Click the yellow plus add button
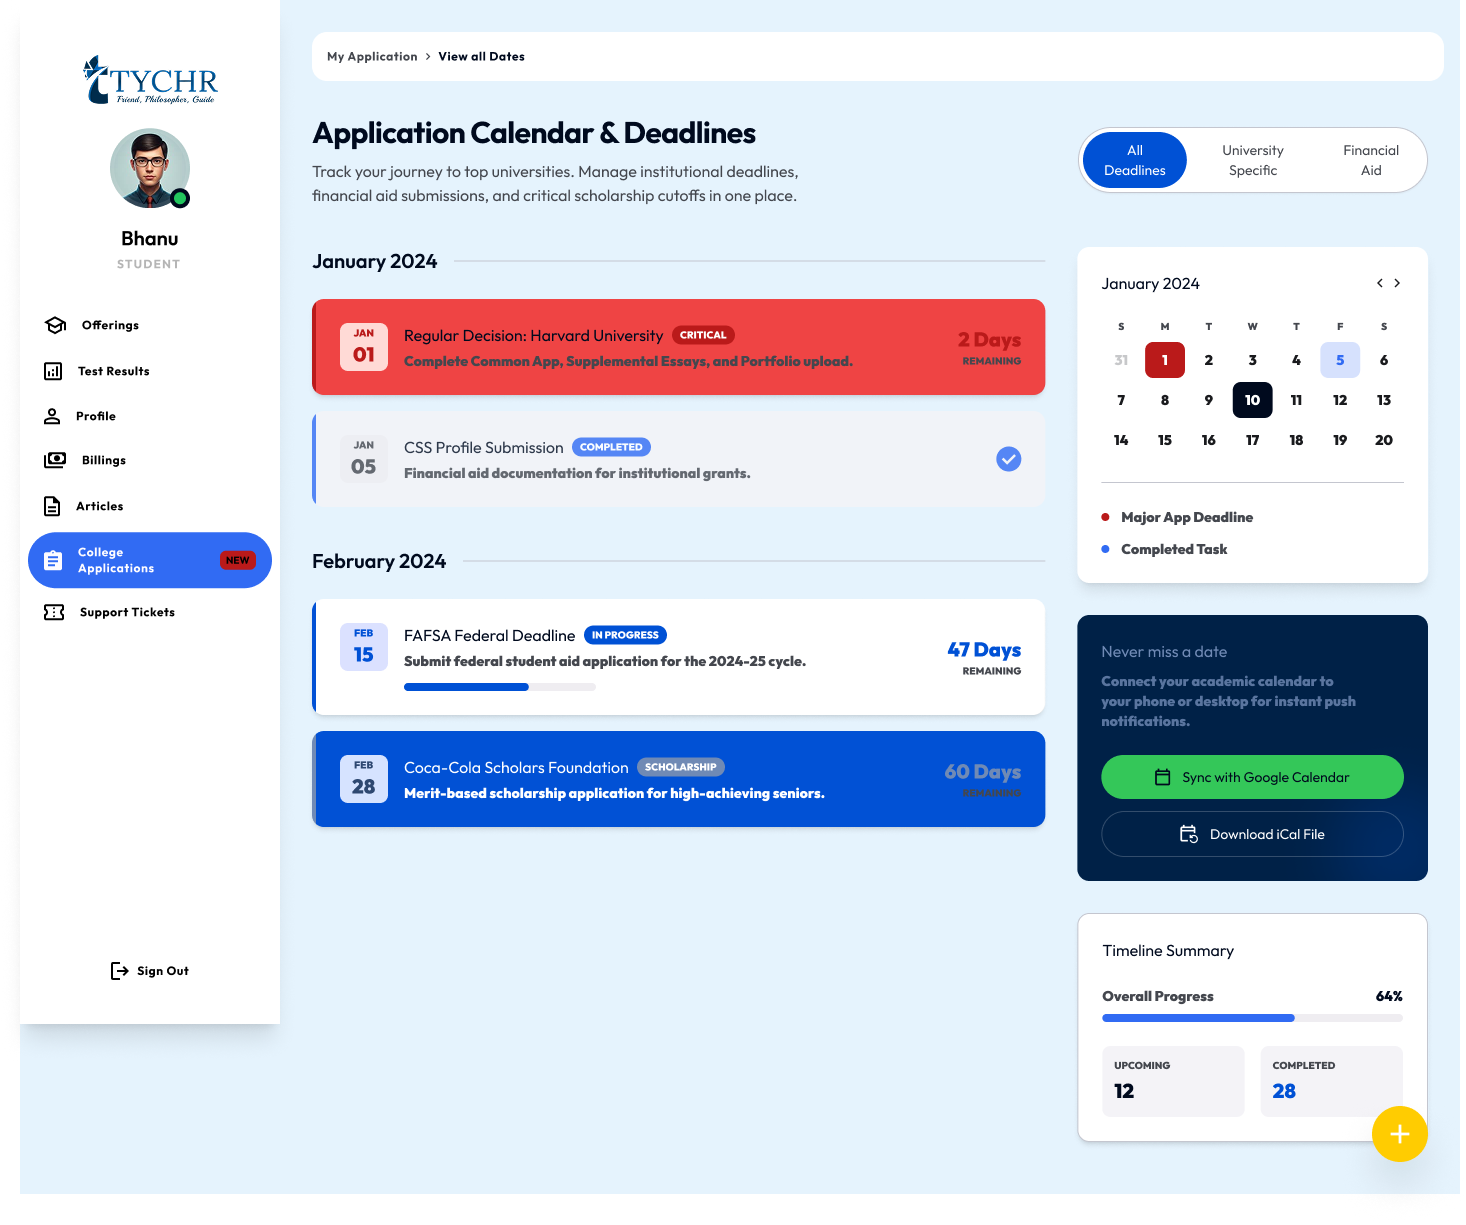Image resolution: width=1466 pixels, height=1225 pixels. pyautogui.click(x=1400, y=1134)
